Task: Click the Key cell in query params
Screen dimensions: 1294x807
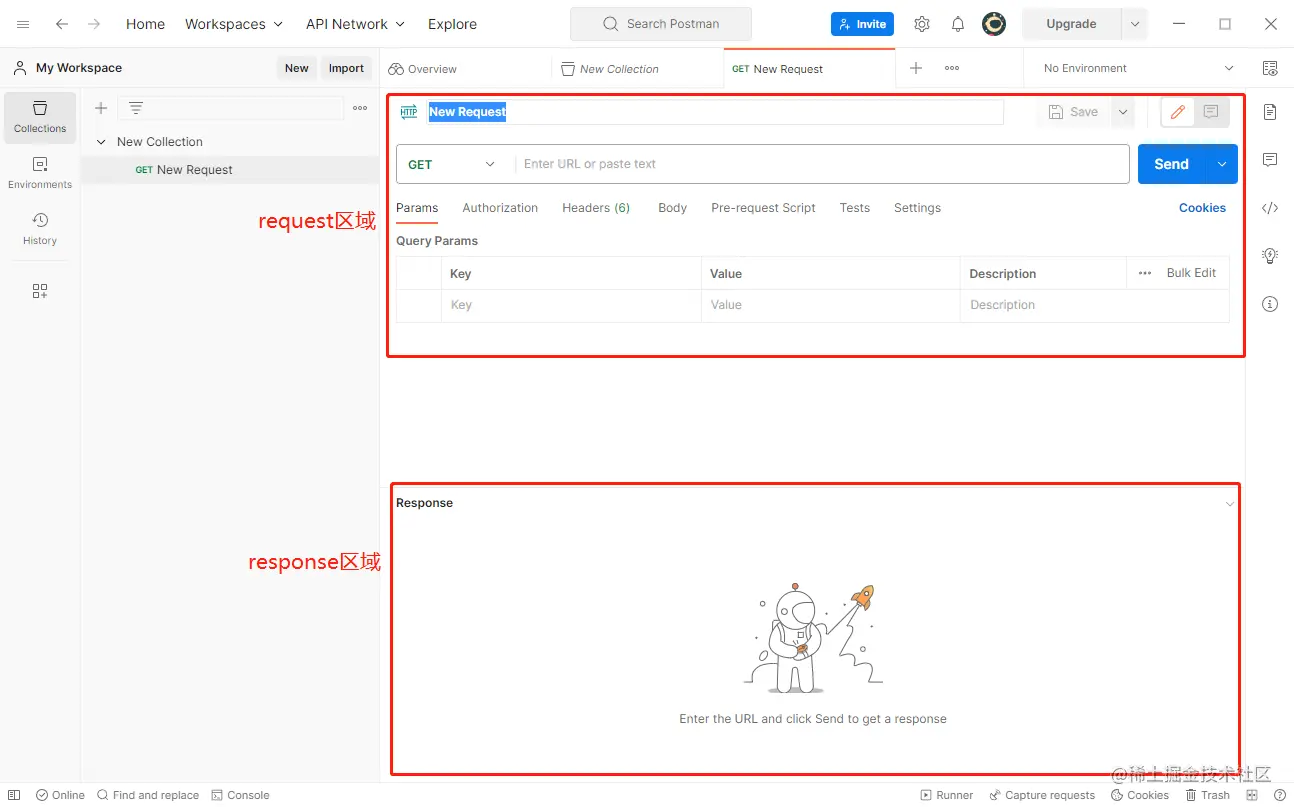Action: pos(571,305)
